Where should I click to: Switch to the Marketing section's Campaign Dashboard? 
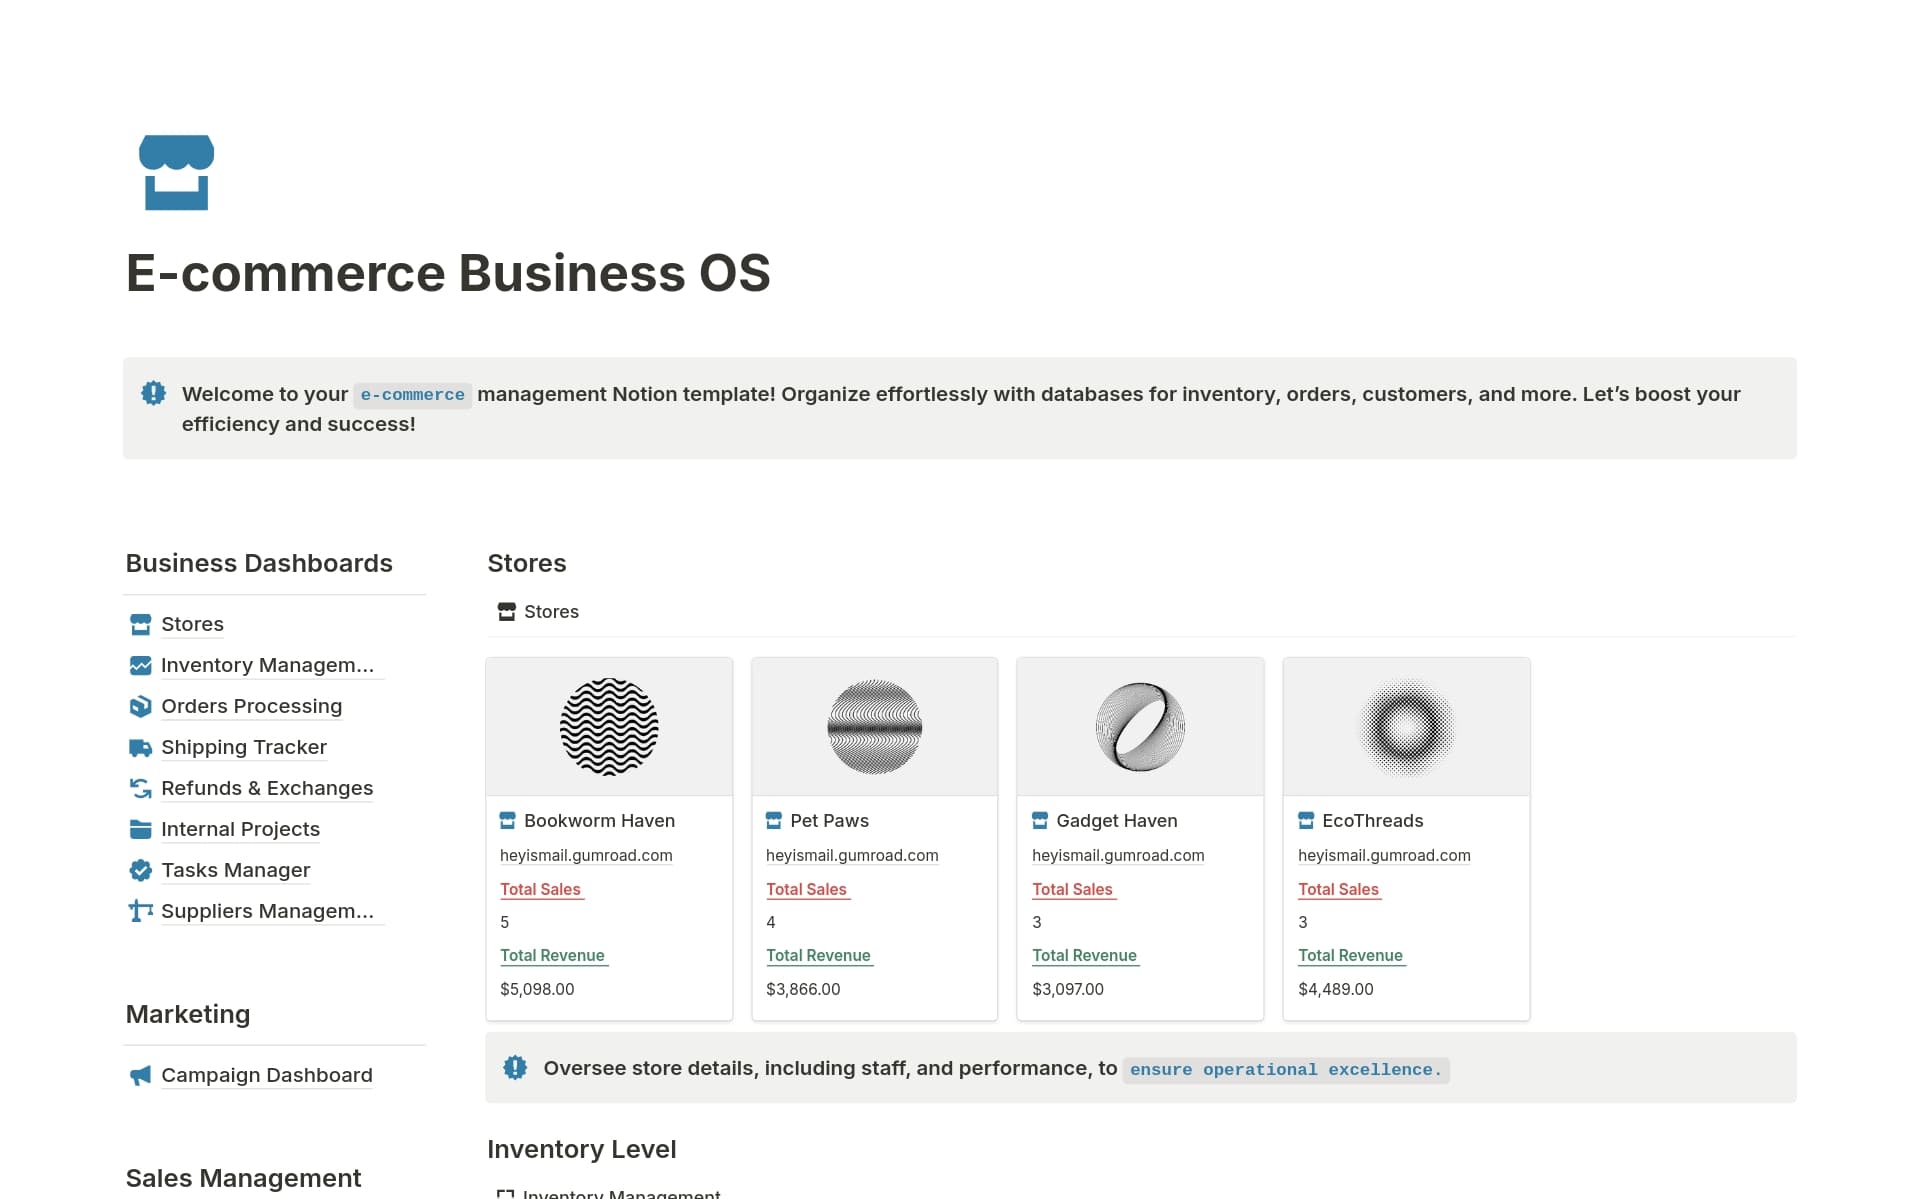(266, 1075)
